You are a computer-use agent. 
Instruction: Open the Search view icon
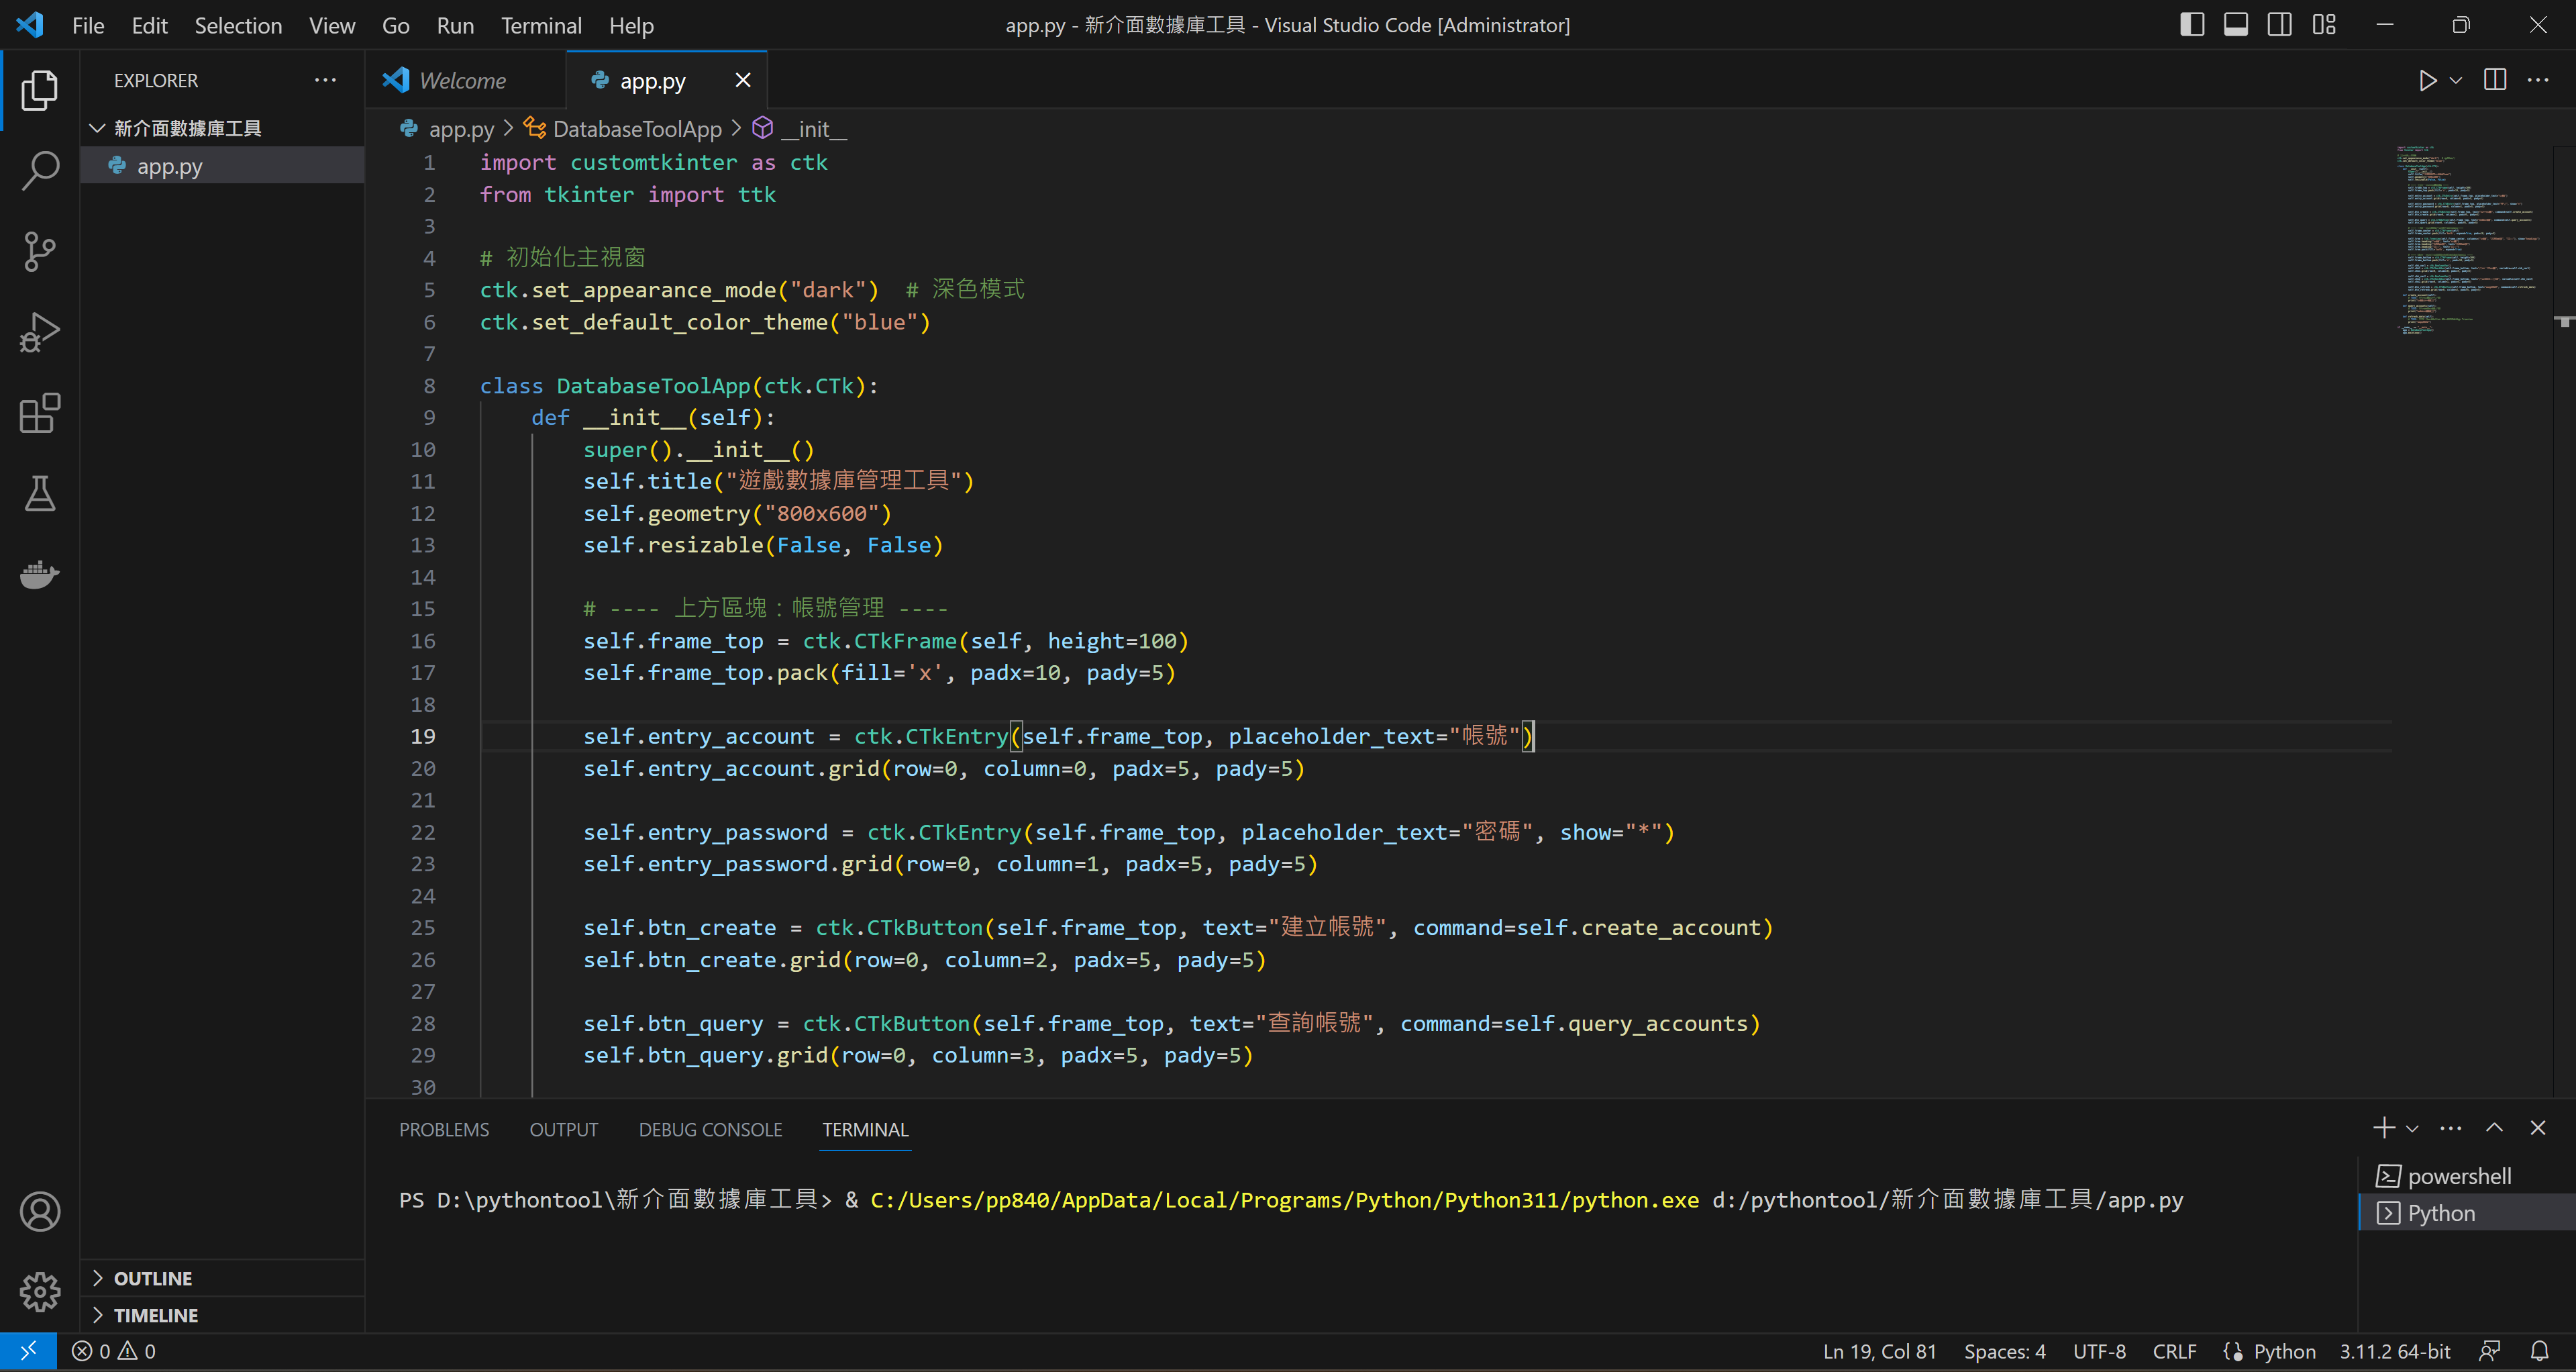click(x=40, y=171)
